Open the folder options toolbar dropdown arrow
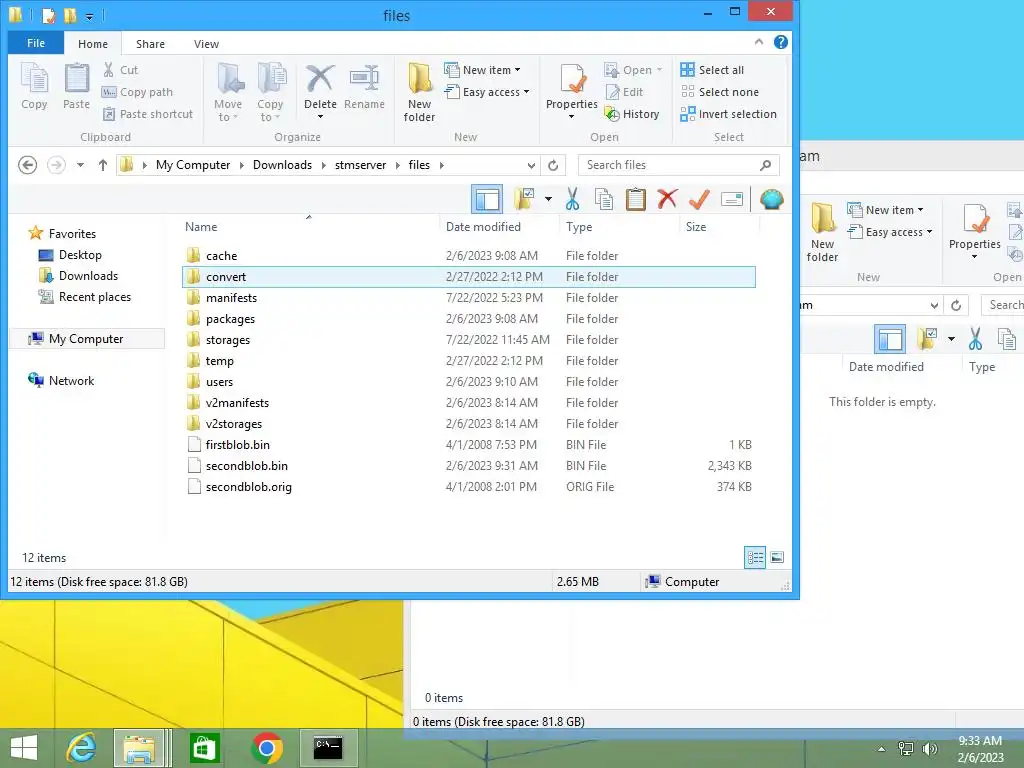The height and width of the screenshot is (768, 1024). tap(549, 199)
